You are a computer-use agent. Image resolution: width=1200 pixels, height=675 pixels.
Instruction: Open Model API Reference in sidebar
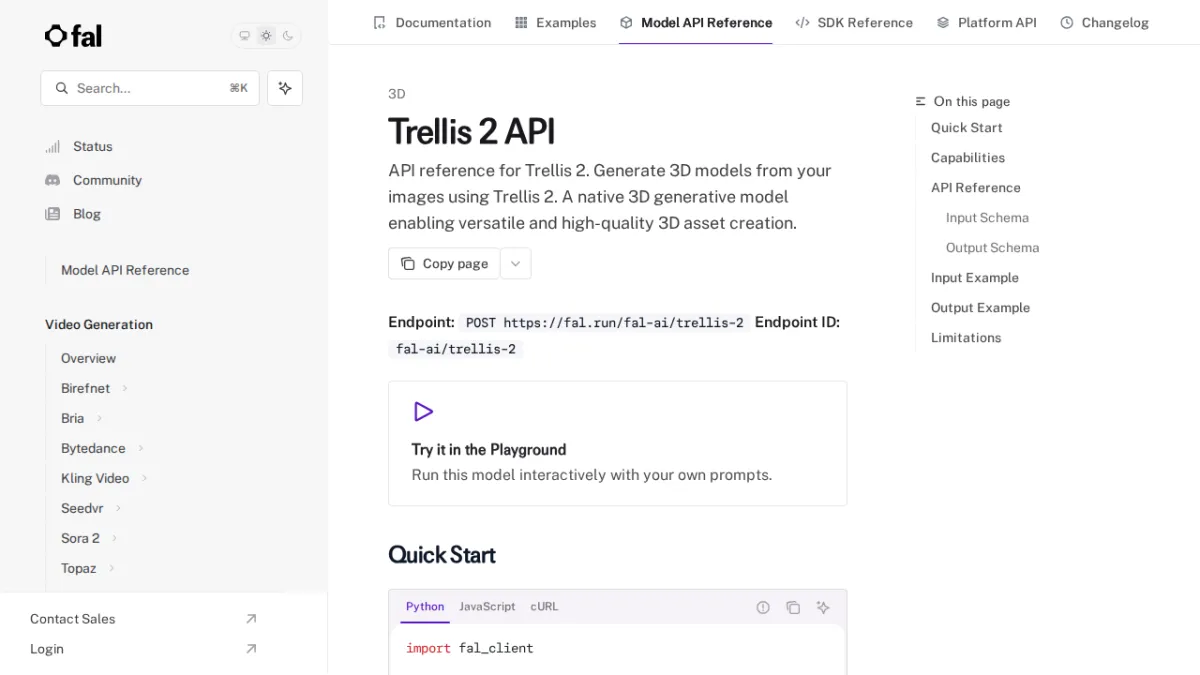click(x=125, y=270)
